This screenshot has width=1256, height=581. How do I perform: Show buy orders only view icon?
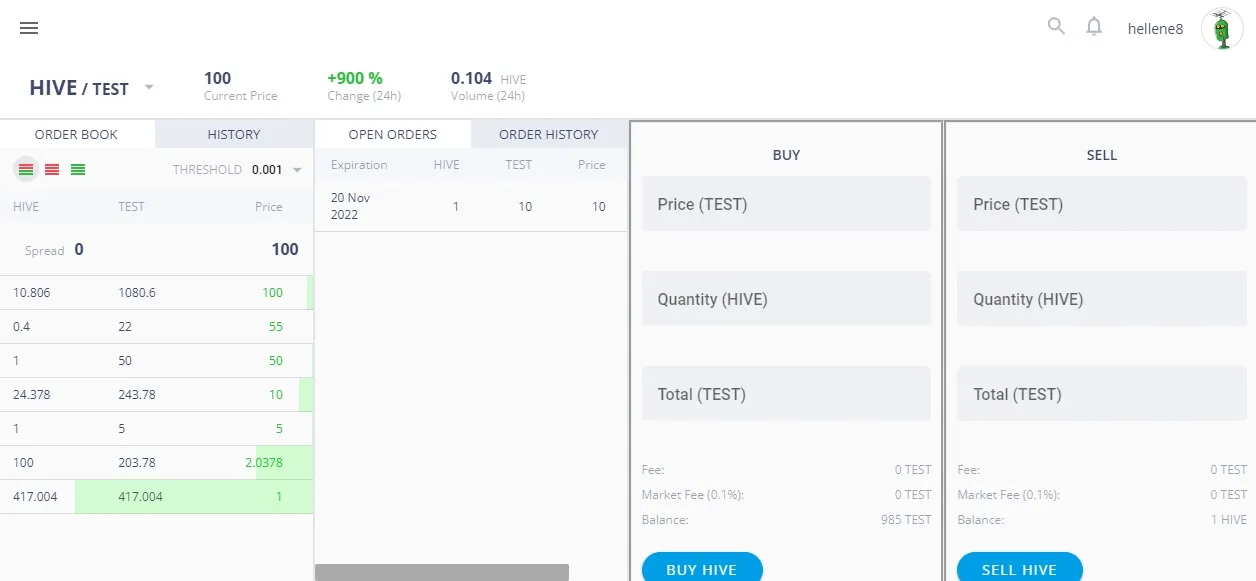78,170
